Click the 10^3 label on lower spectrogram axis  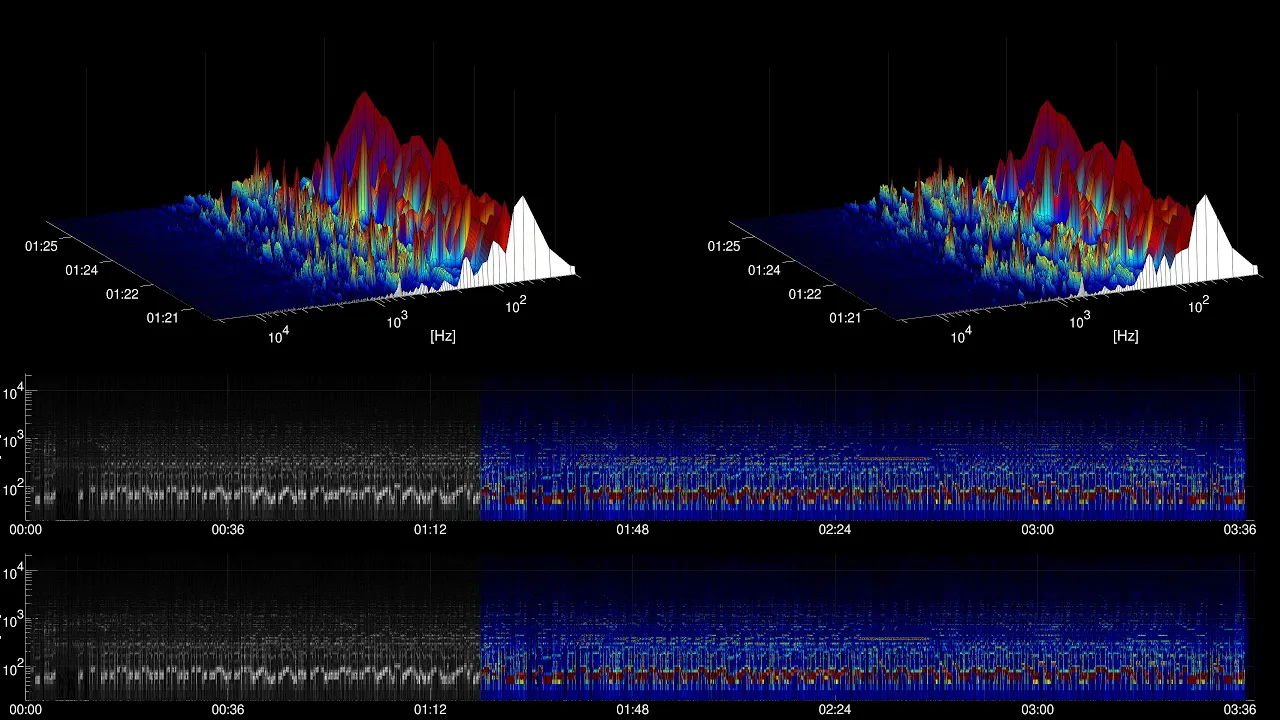tap(13, 618)
